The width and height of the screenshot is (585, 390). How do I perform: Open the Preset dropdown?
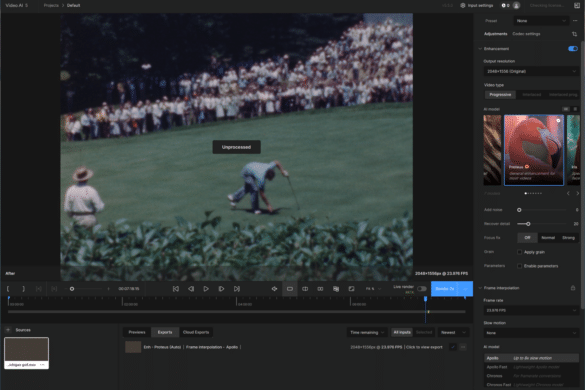tap(541, 21)
